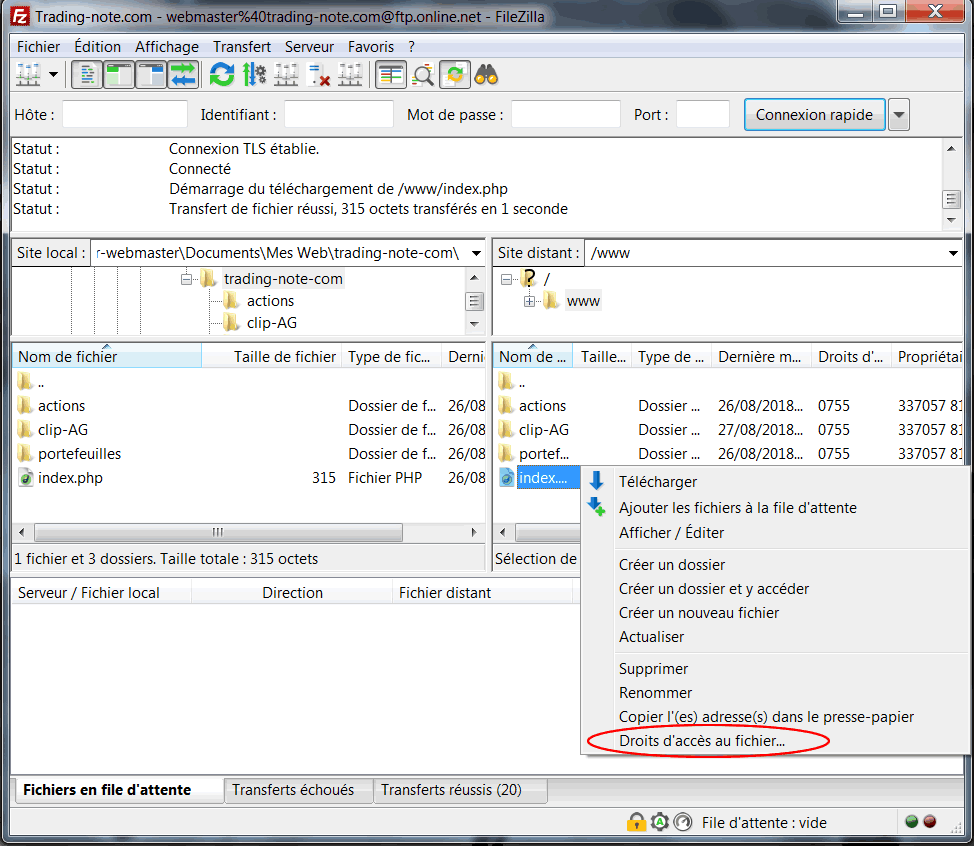Search remote files with binoculars icon

click(486, 75)
